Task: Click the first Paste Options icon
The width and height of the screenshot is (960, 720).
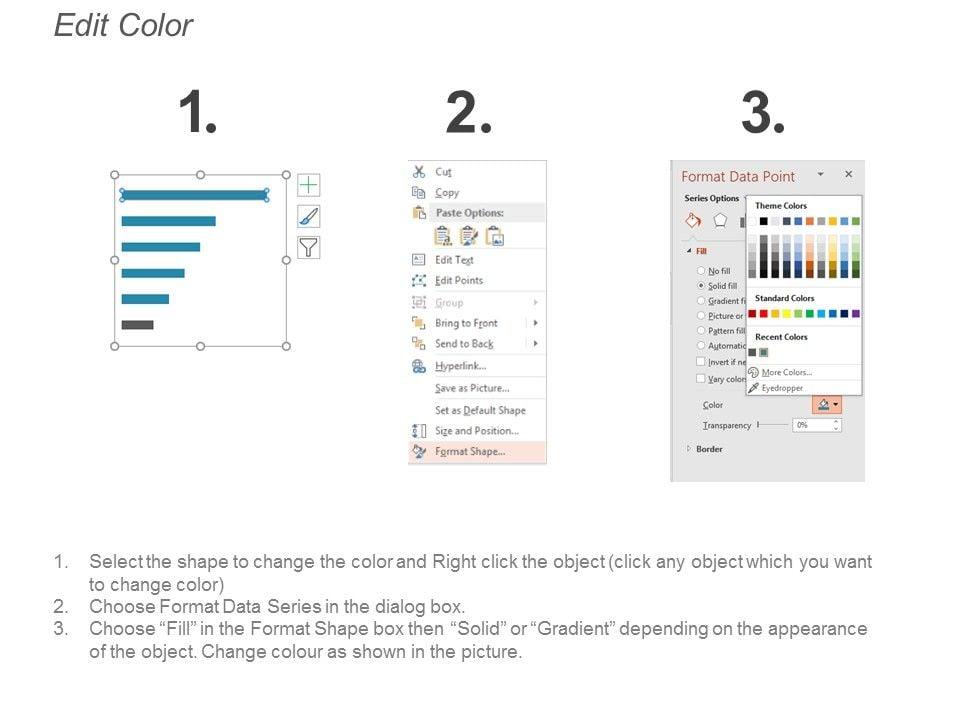Action: tap(442, 236)
